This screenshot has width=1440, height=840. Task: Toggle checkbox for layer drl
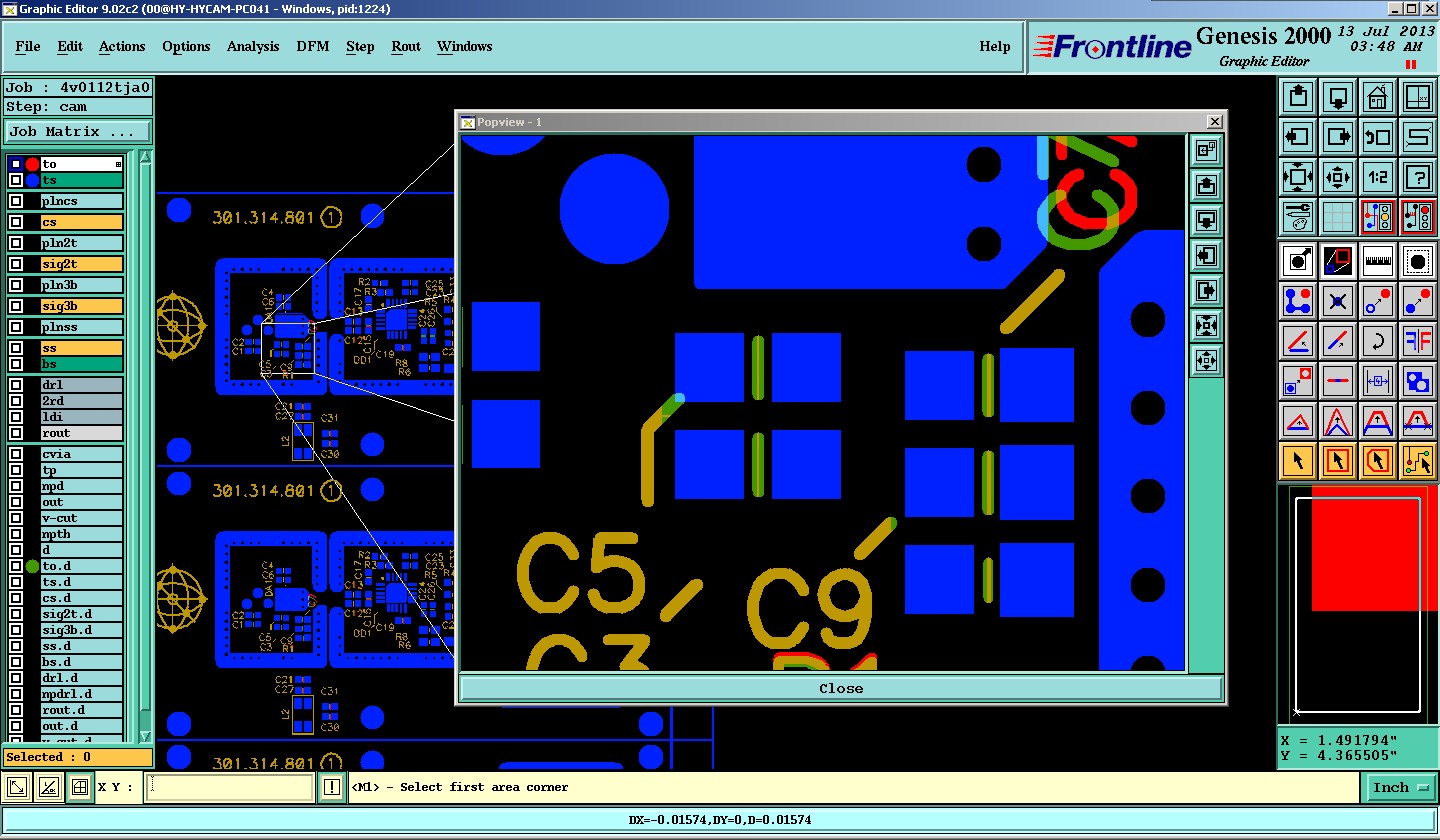point(16,385)
